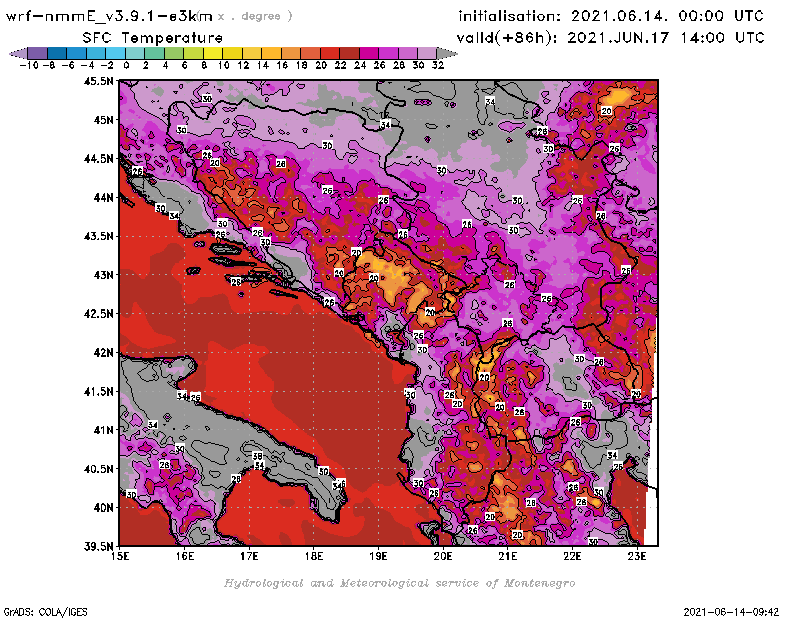Select the legend swatch between 10 and 12
Viewport: 800px width, 618px height.
[232, 53]
